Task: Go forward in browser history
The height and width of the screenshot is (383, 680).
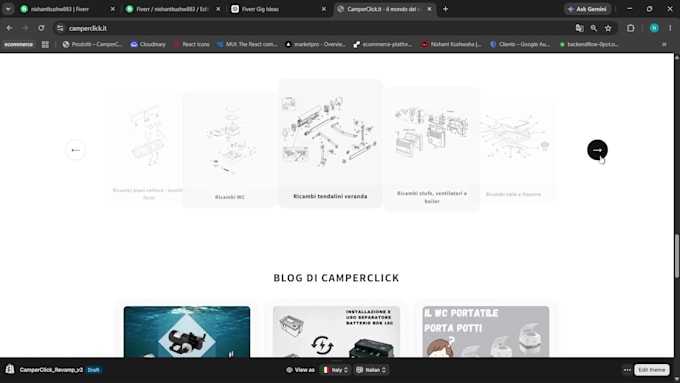Action: (x=25, y=28)
